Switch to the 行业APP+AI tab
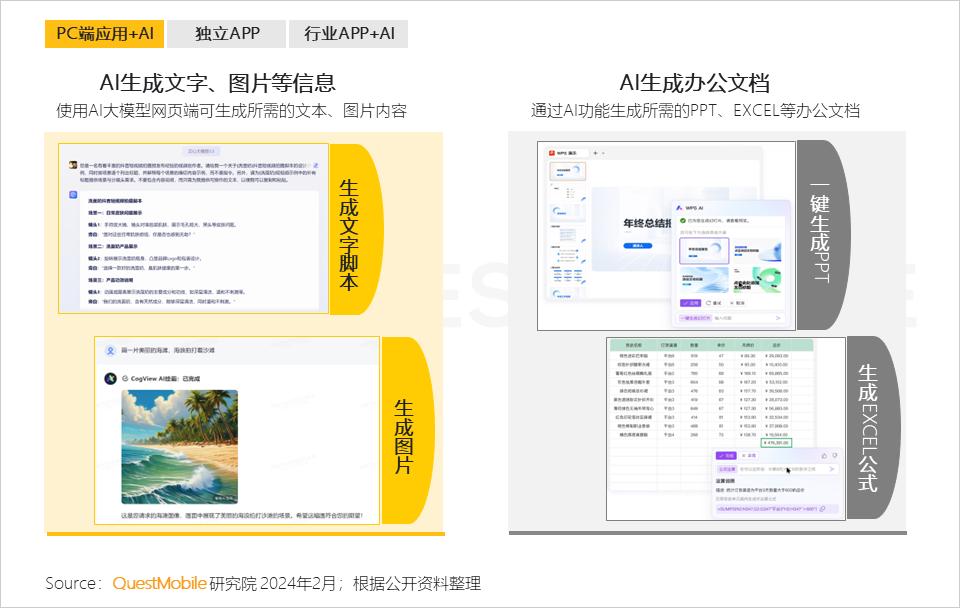Image resolution: width=960 pixels, height=608 pixels. 350,33
